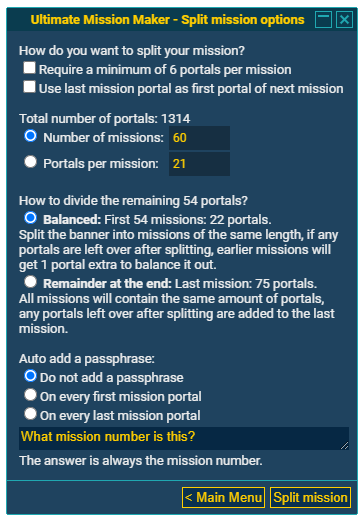The image size is (363, 522).
Task: Click the Split mission button
Action: click(310, 498)
